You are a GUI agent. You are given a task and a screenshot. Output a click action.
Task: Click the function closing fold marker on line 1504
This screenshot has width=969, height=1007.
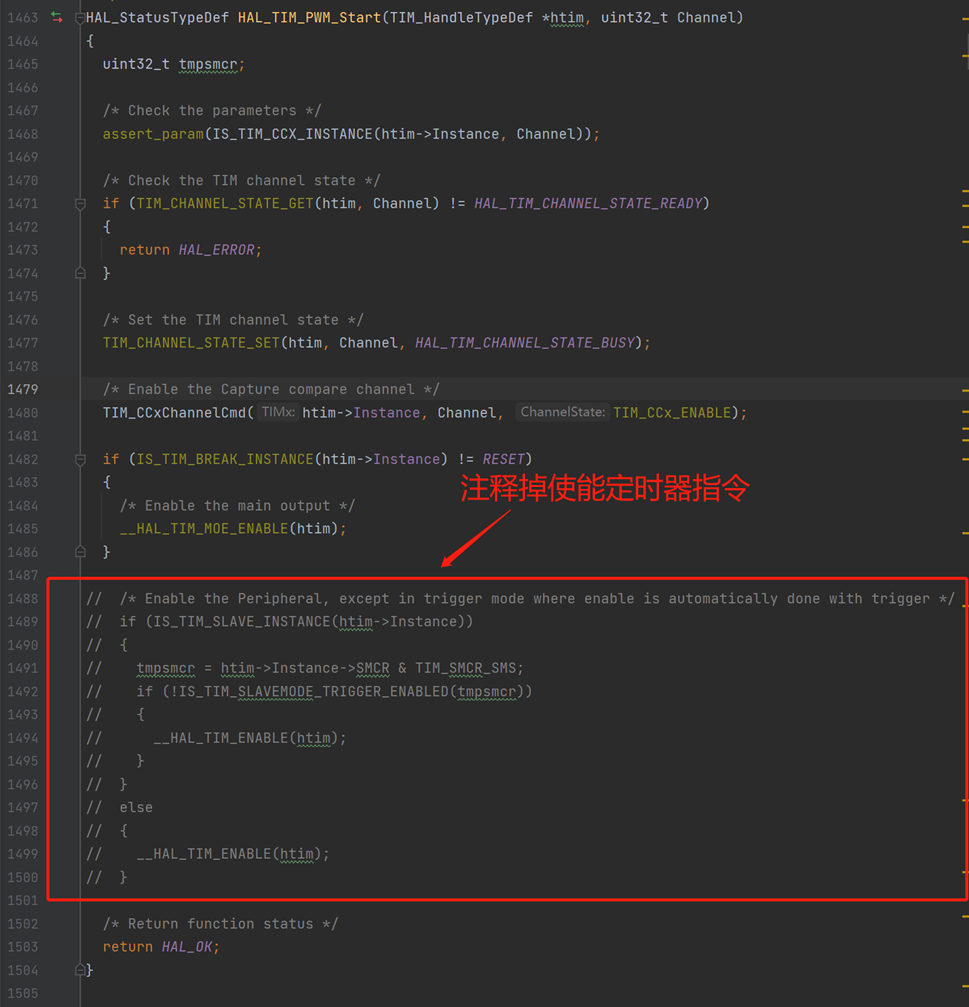click(x=80, y=970)
